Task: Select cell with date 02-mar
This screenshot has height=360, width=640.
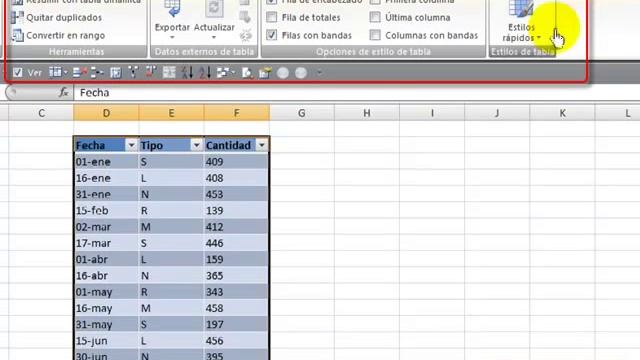Action: 106,227
